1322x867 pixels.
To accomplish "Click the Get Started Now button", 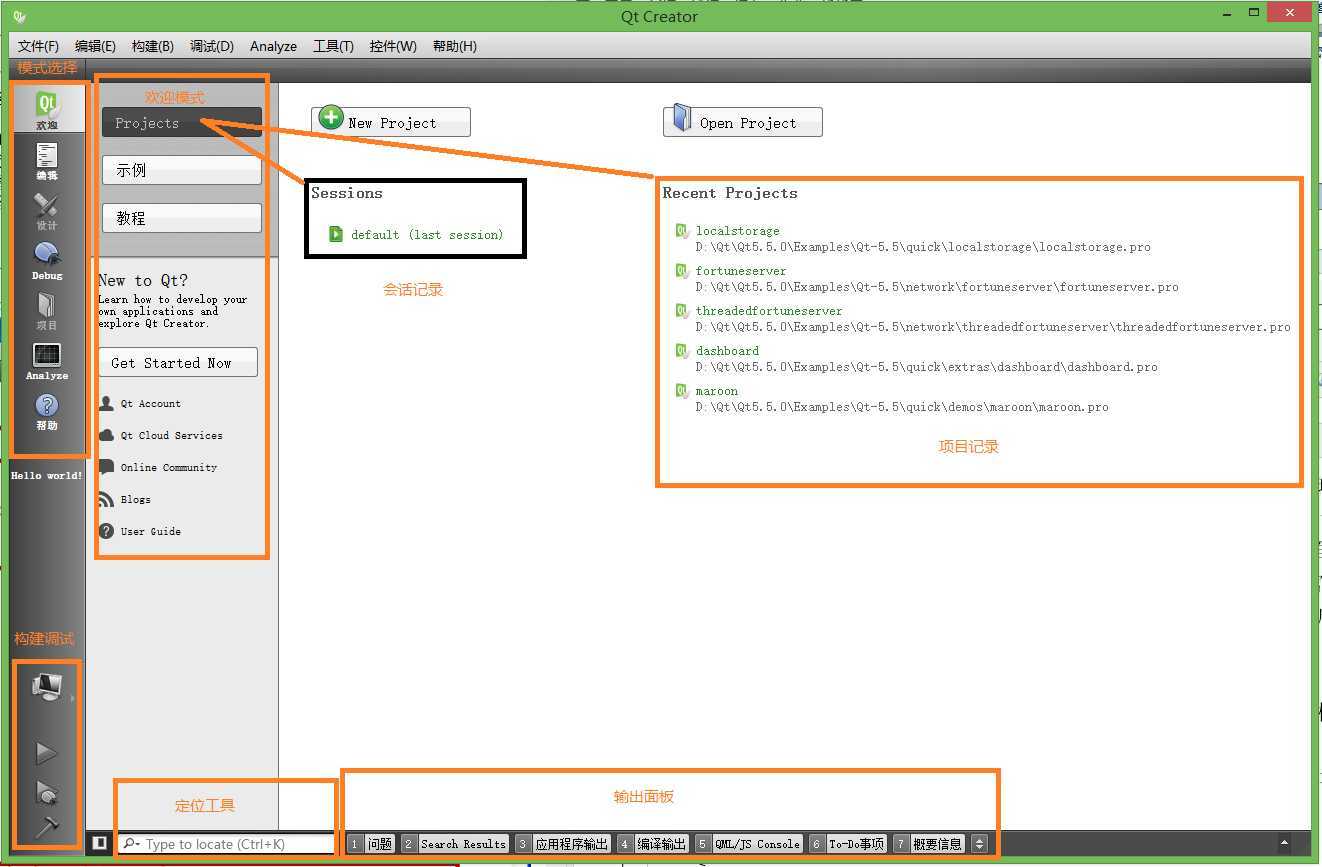I will [178, 363].
